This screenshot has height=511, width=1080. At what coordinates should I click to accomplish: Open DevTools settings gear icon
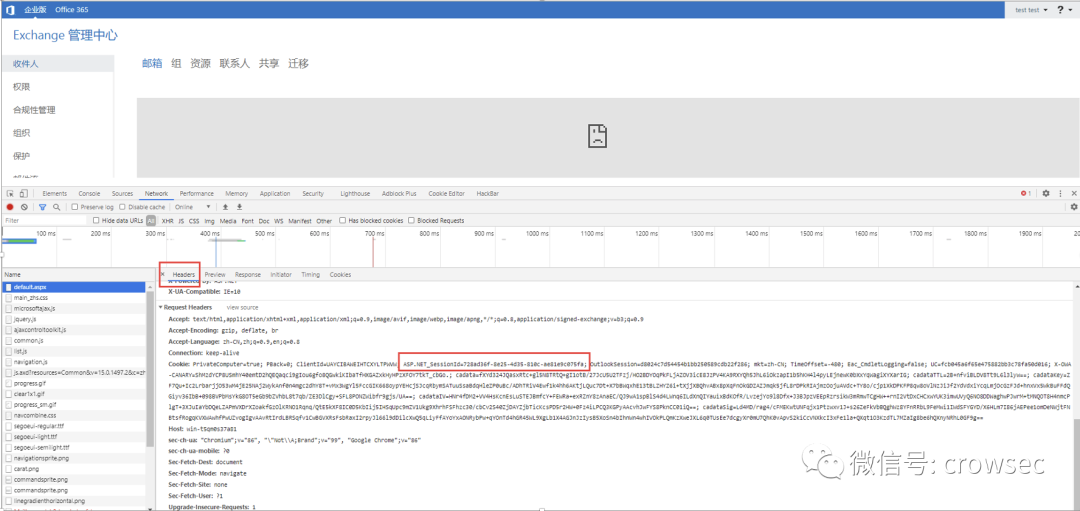(x=1046, y=194)
